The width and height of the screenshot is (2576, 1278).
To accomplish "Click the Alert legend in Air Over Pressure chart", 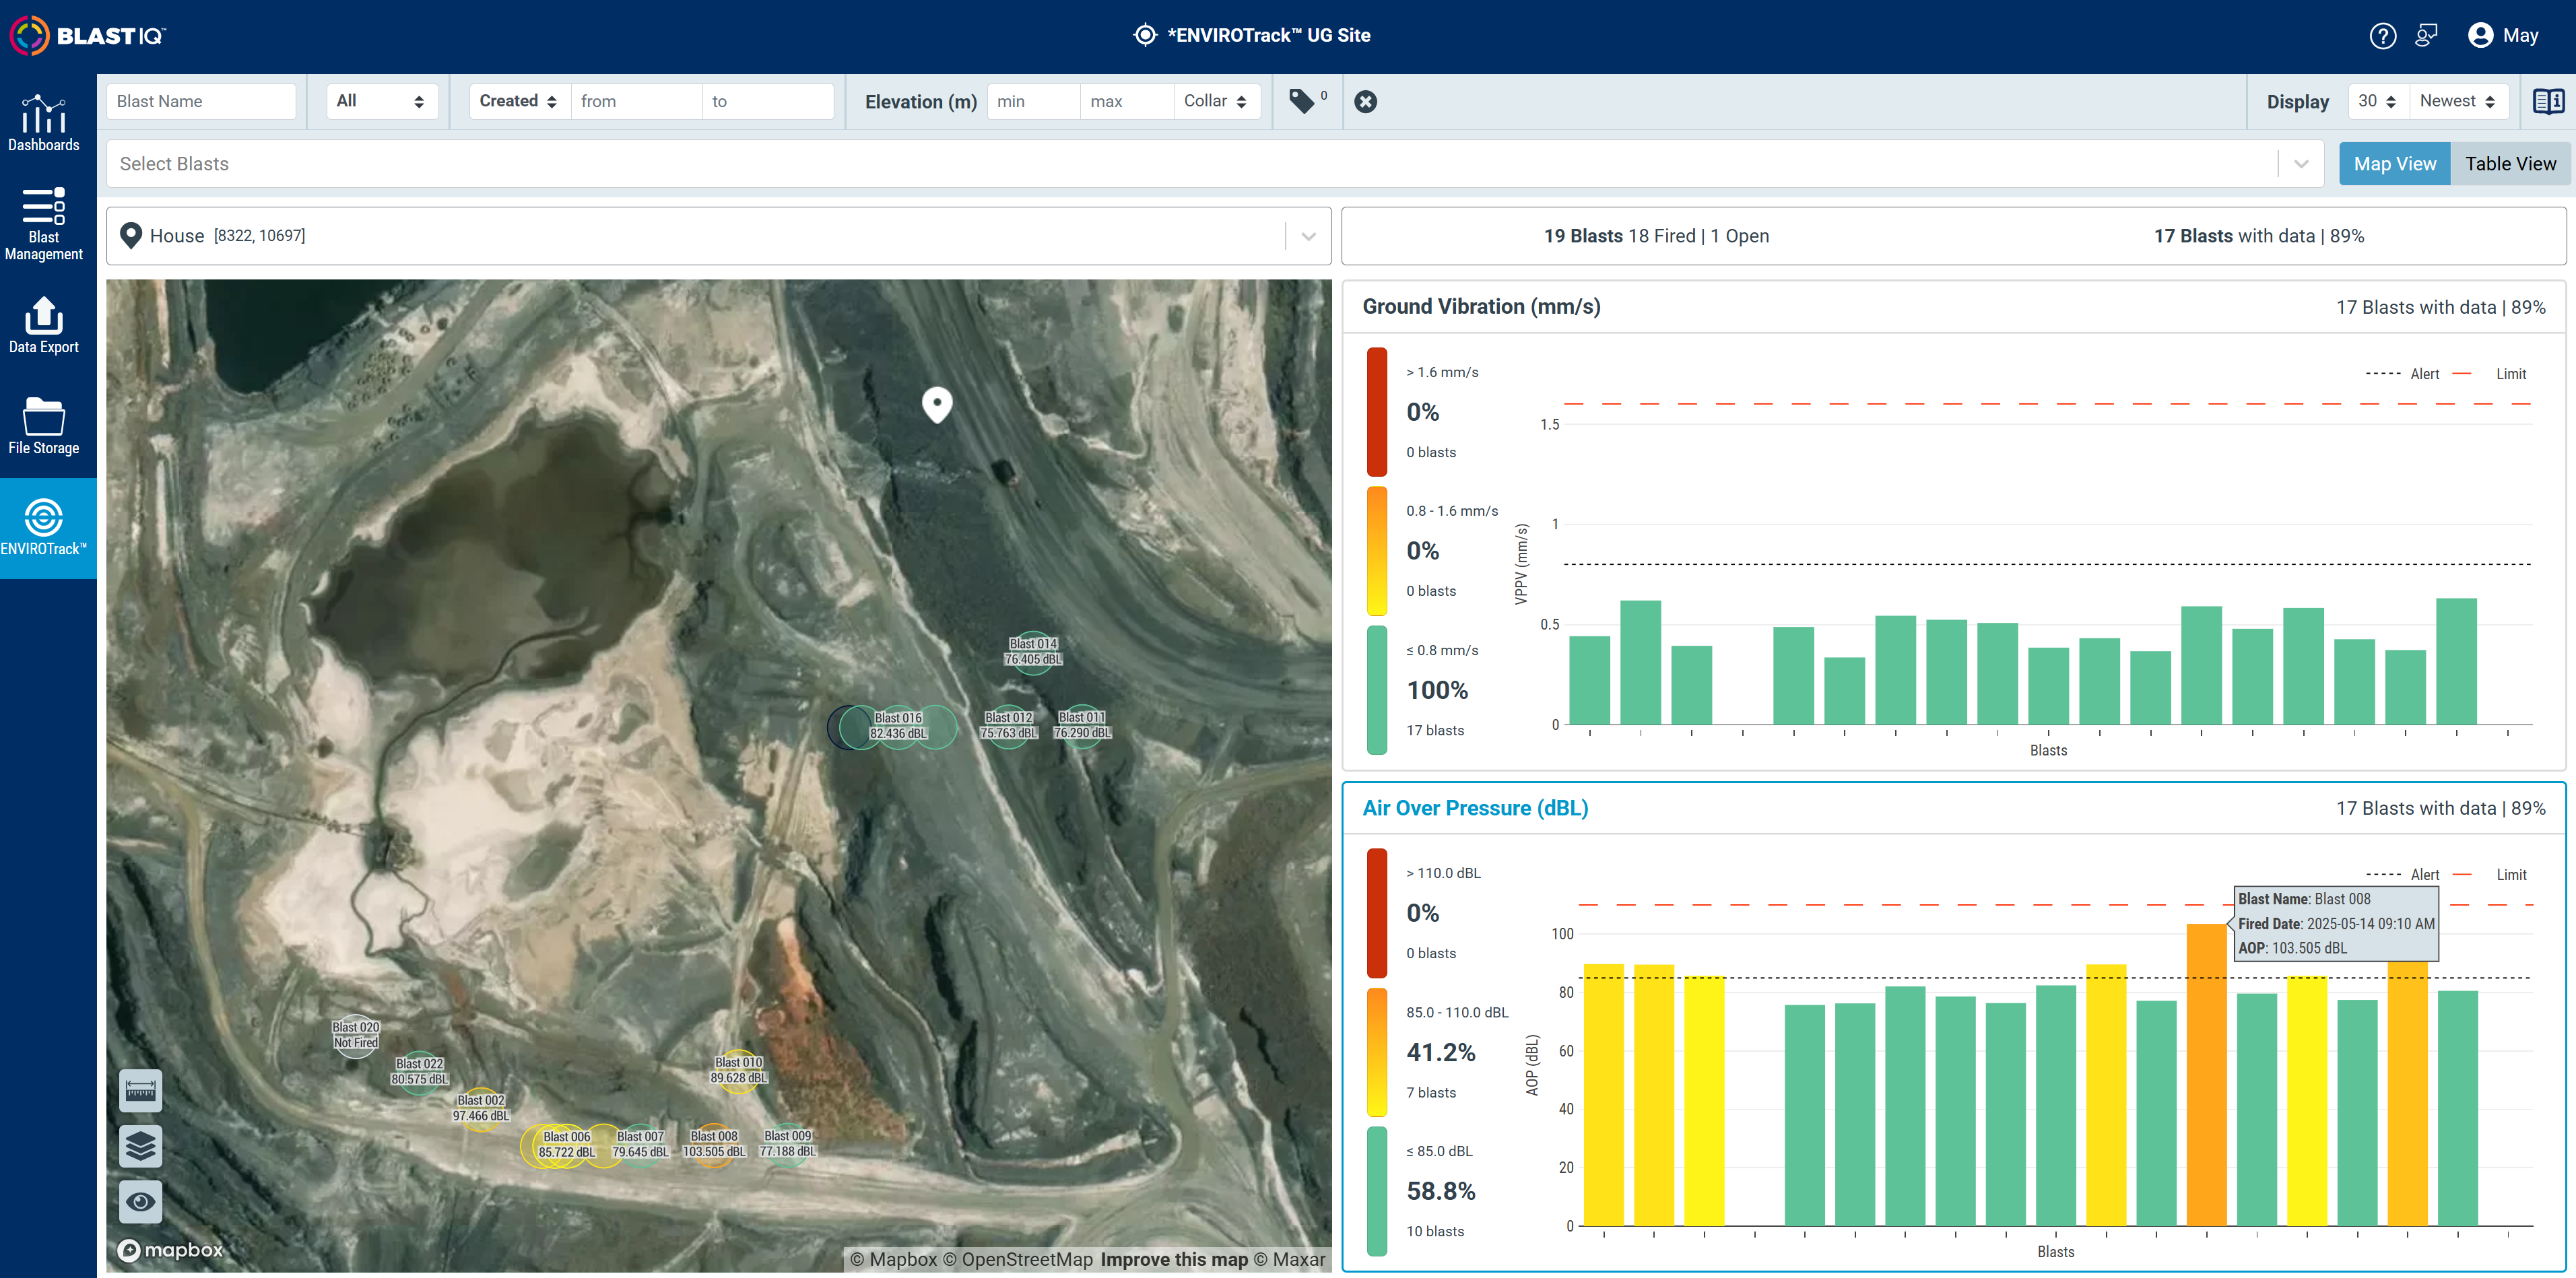I will pyautogui.click(x=2402, y=875).
